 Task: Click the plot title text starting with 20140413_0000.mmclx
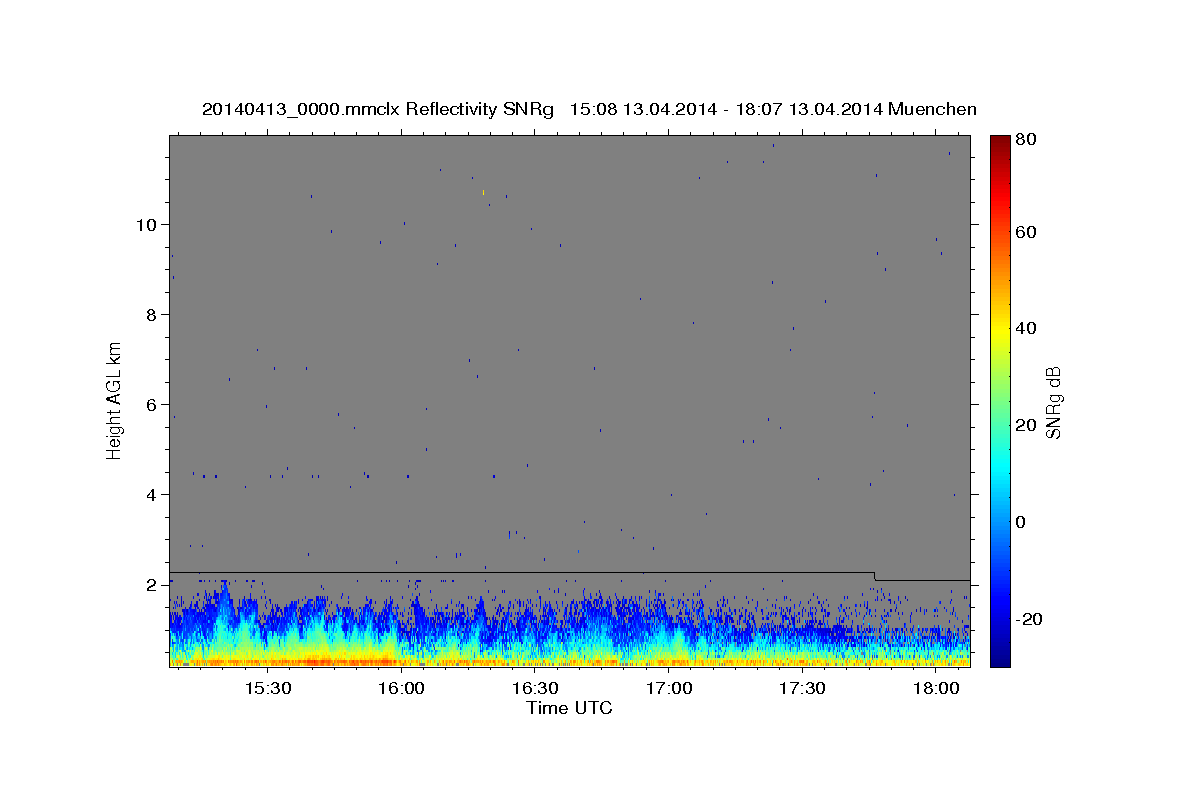tap(589, 109)
